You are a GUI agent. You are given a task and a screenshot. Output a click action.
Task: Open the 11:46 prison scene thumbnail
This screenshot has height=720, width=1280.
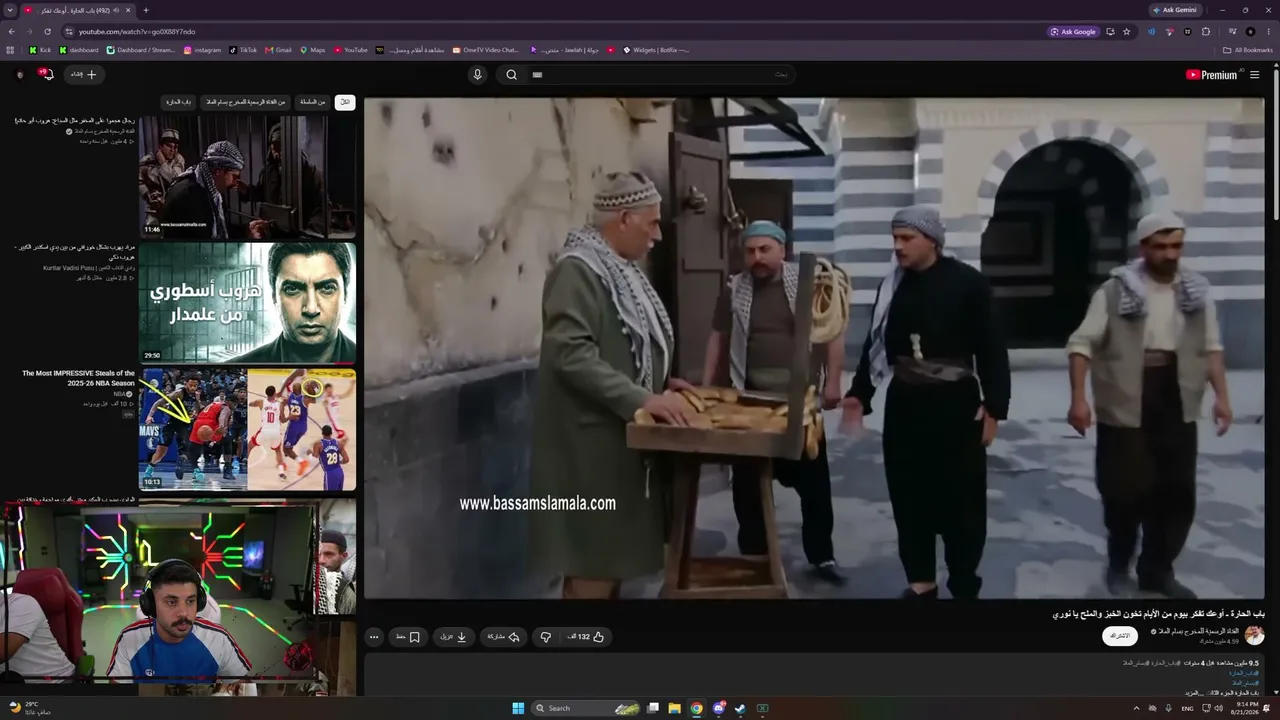(x=247, y=176)
